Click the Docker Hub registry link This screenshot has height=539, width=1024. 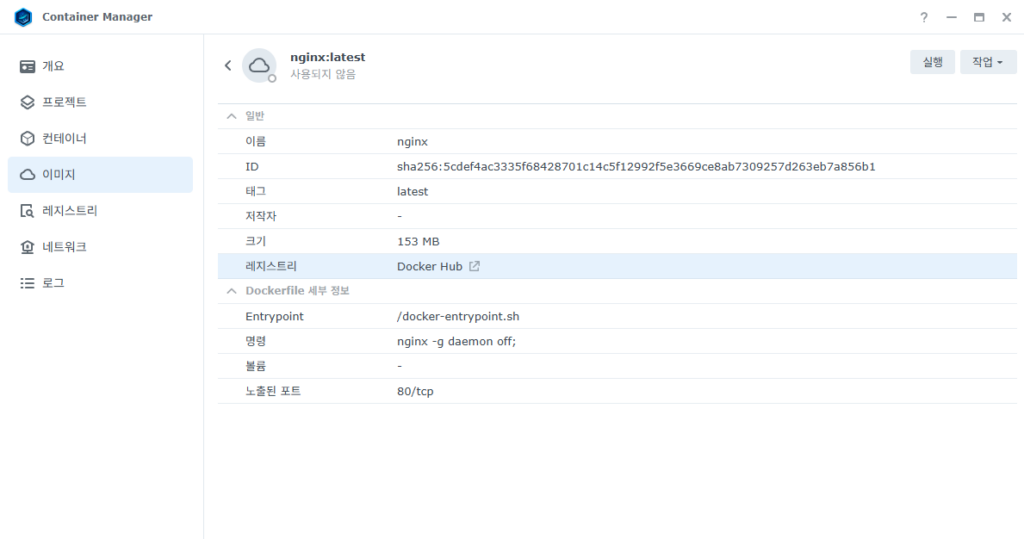429,267
